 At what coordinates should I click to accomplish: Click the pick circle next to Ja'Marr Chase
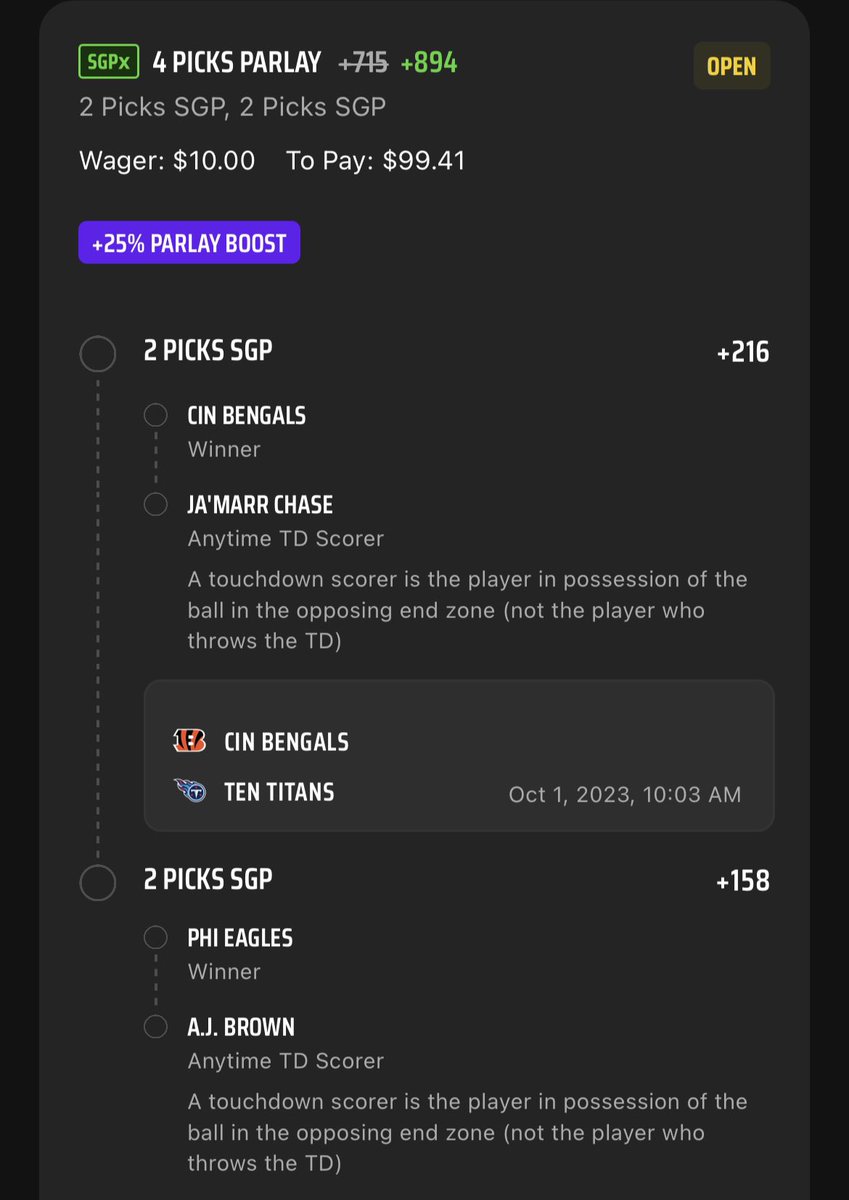(155, 504)
